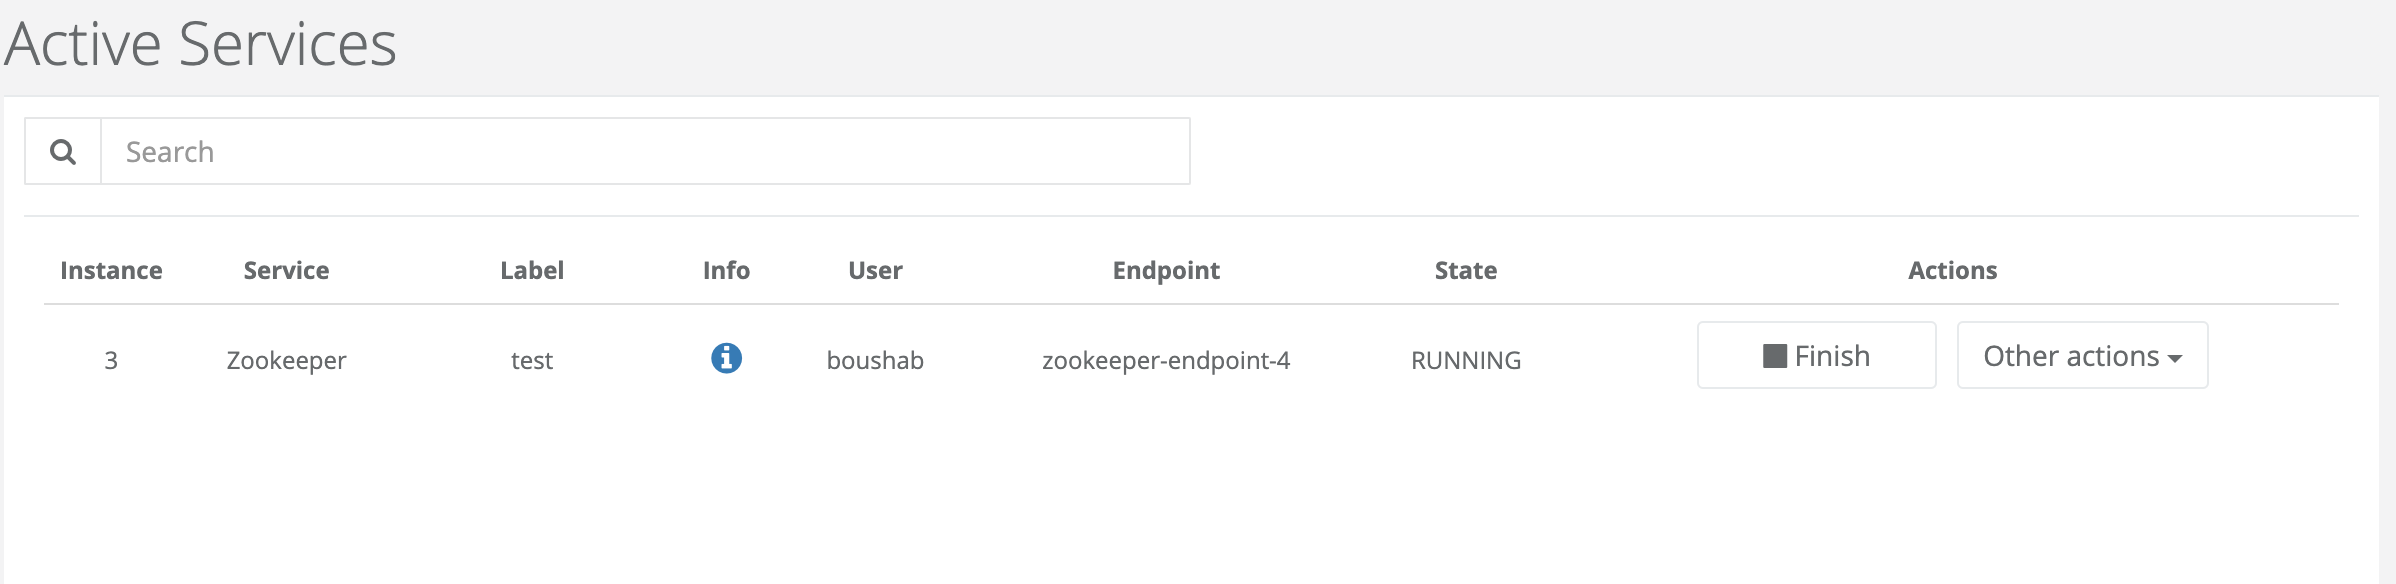Viewport: 2396px width, 584px height.
Task: Open the blue info icon for Zookeeper
Action: [726, 358]
